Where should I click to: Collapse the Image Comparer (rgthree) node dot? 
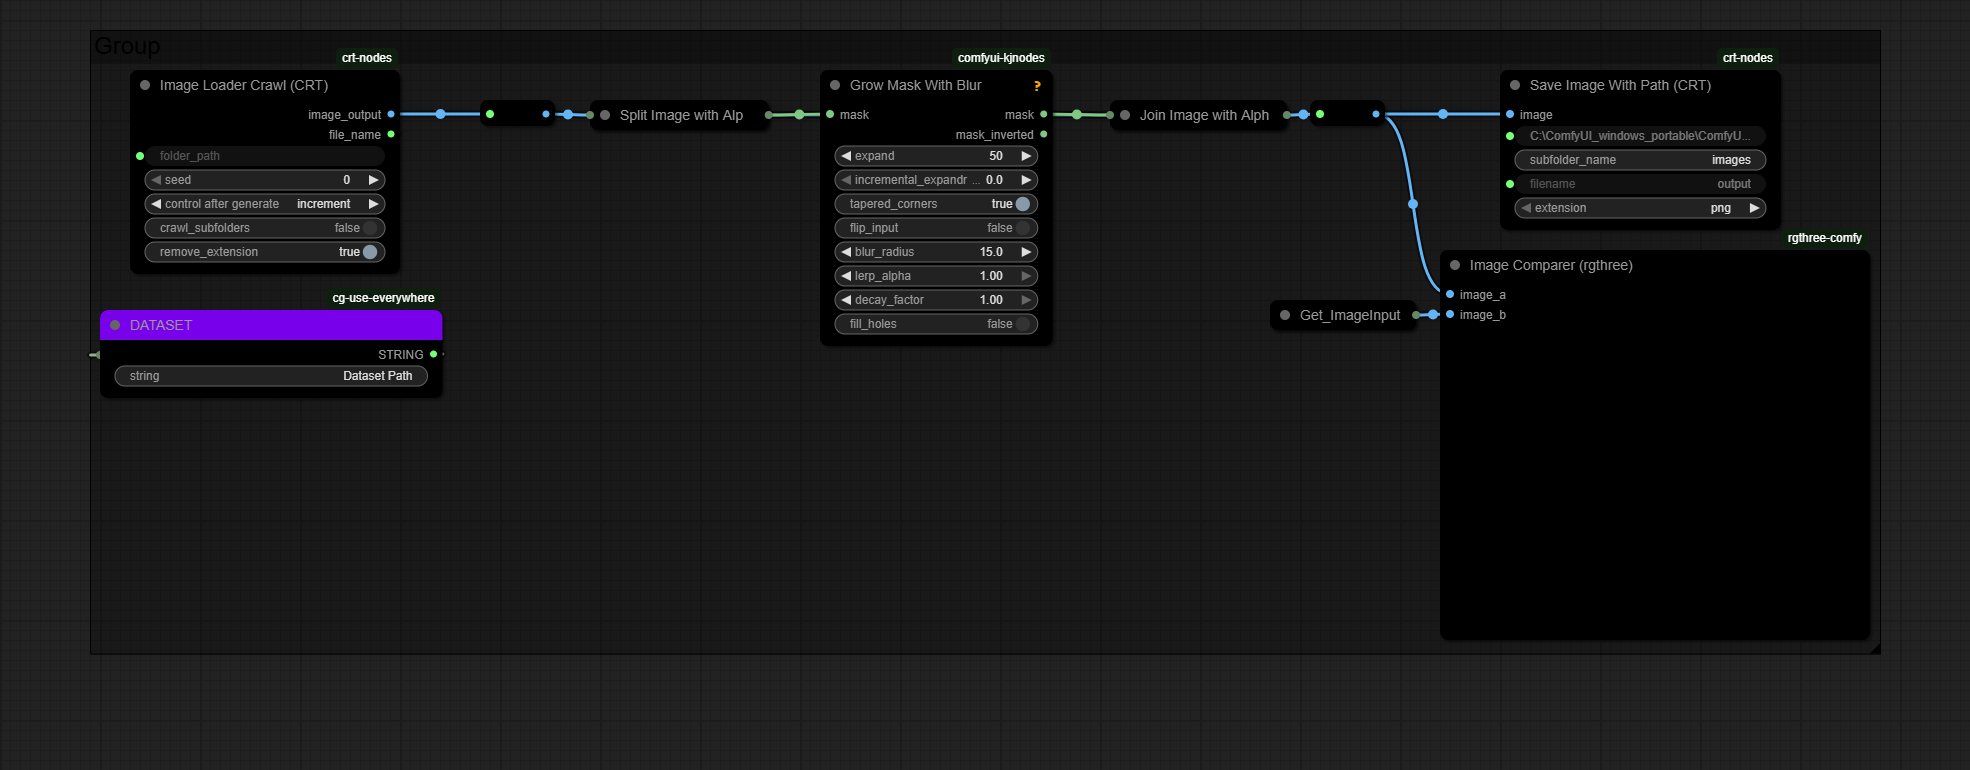click(1455, 265)
